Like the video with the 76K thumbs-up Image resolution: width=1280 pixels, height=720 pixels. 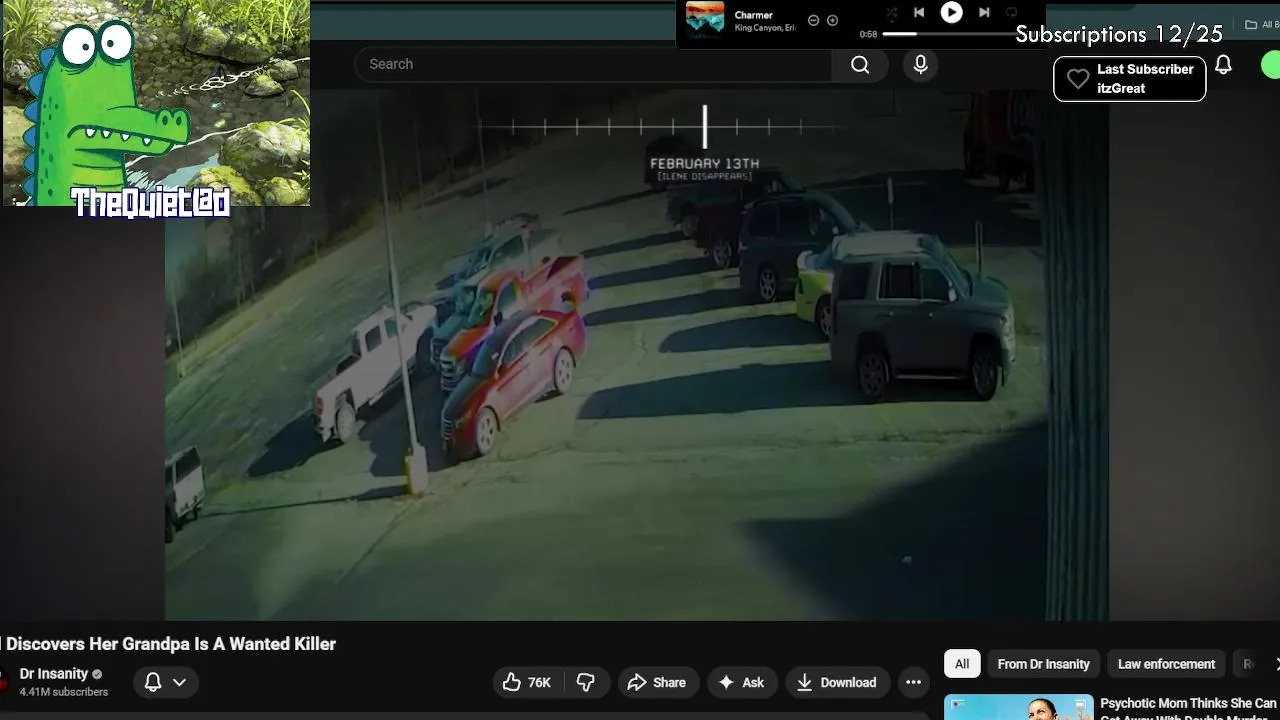click(527, 682)
